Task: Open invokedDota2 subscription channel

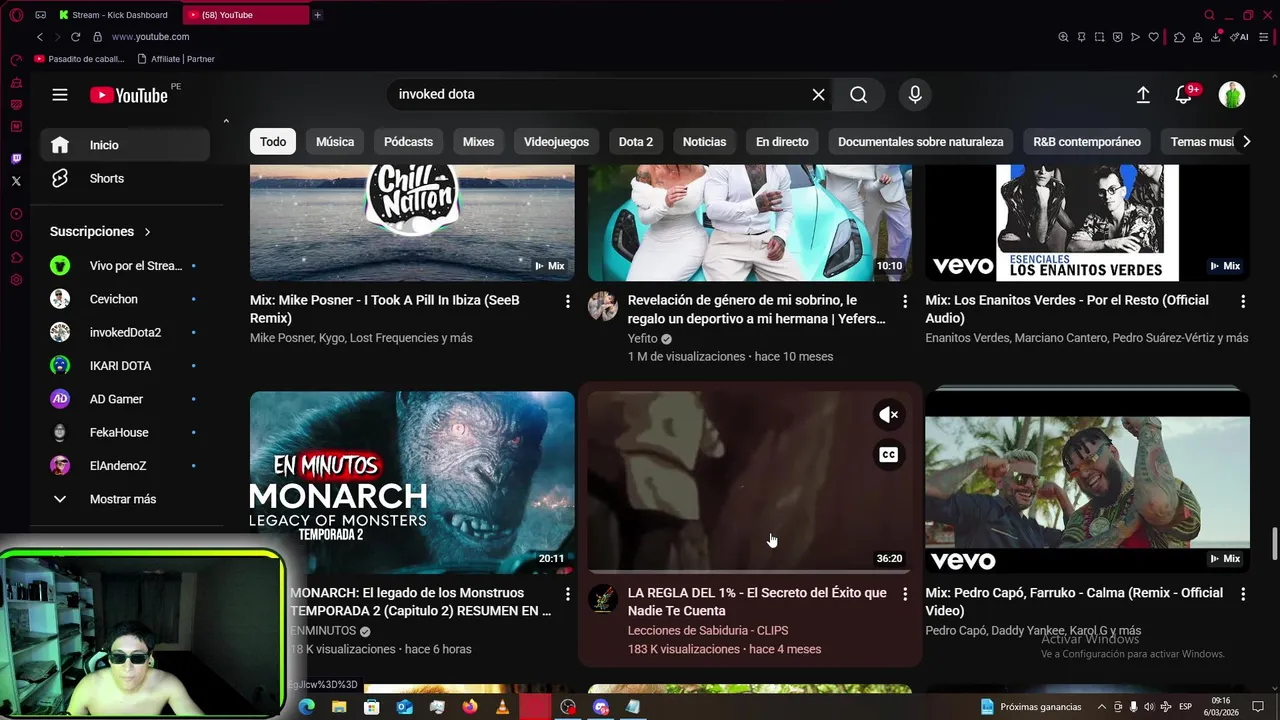Action: (125, 332)
